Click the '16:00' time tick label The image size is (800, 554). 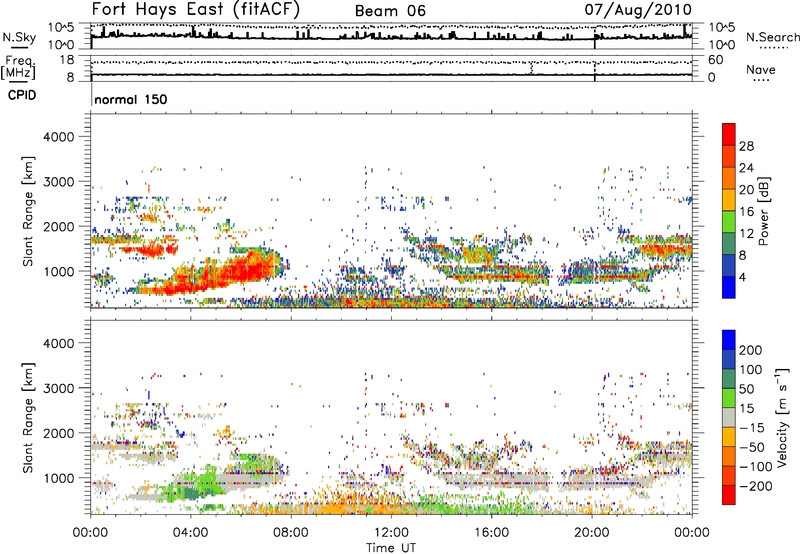tap(491, 533)
